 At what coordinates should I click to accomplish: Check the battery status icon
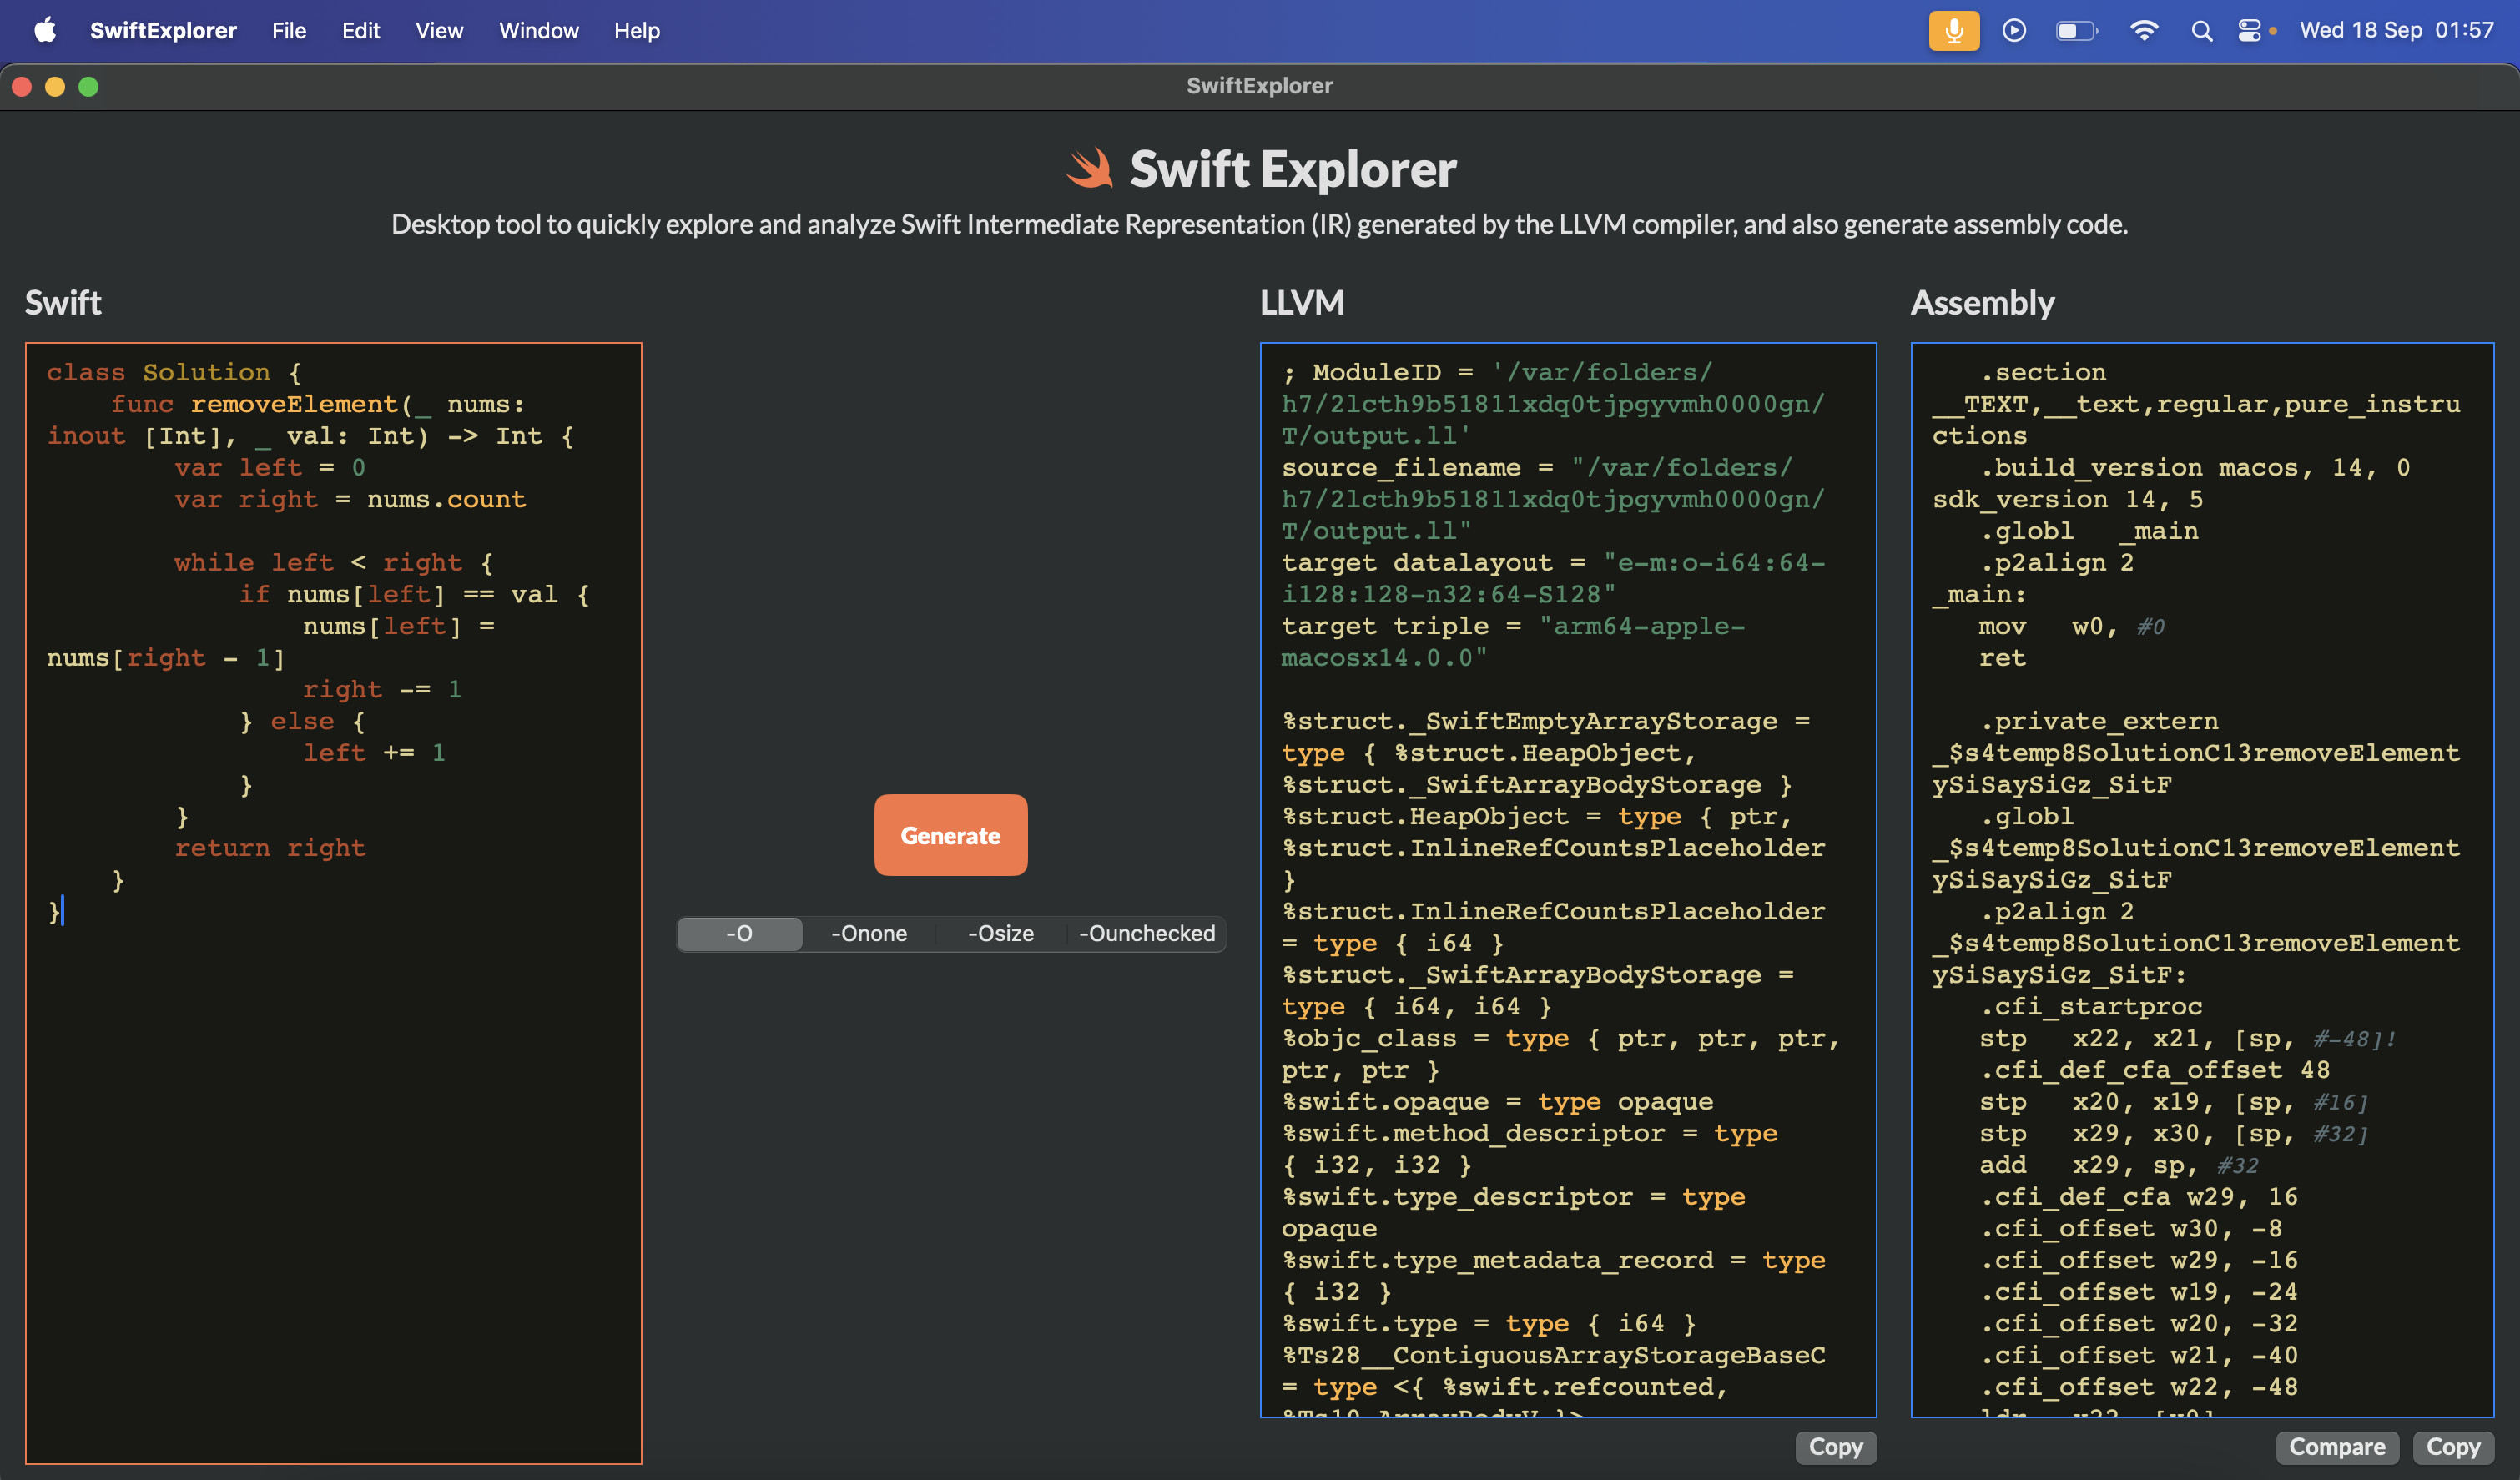pyautogui.click(x=2076, y=30)
